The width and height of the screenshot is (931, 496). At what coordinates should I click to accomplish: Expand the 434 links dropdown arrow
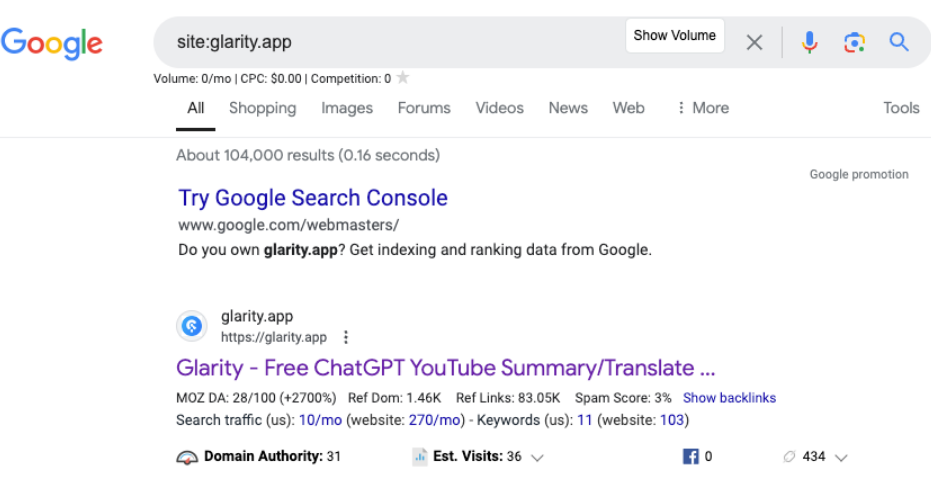coord(841,458)
